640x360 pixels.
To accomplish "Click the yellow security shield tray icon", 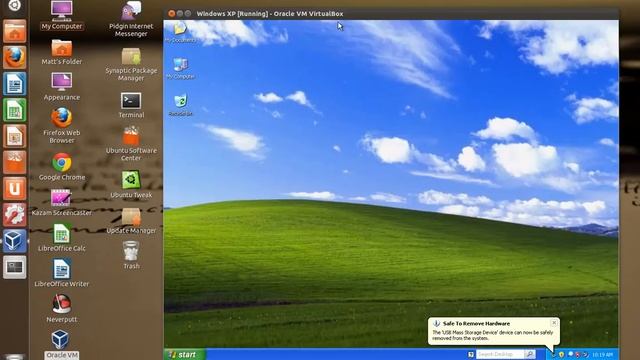I will [562, 354].
